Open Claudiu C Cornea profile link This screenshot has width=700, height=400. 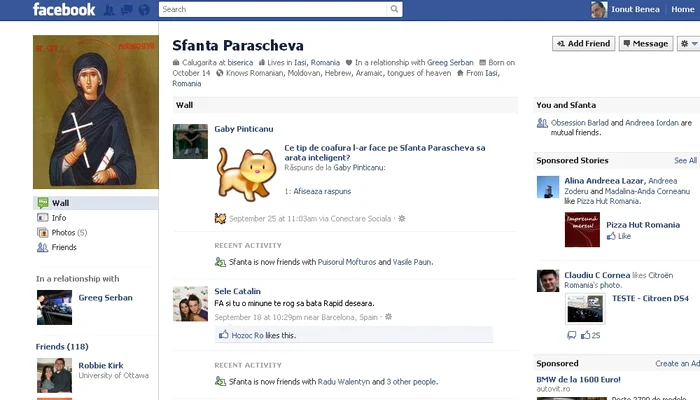pyautogui.click(x=597, y=275)
